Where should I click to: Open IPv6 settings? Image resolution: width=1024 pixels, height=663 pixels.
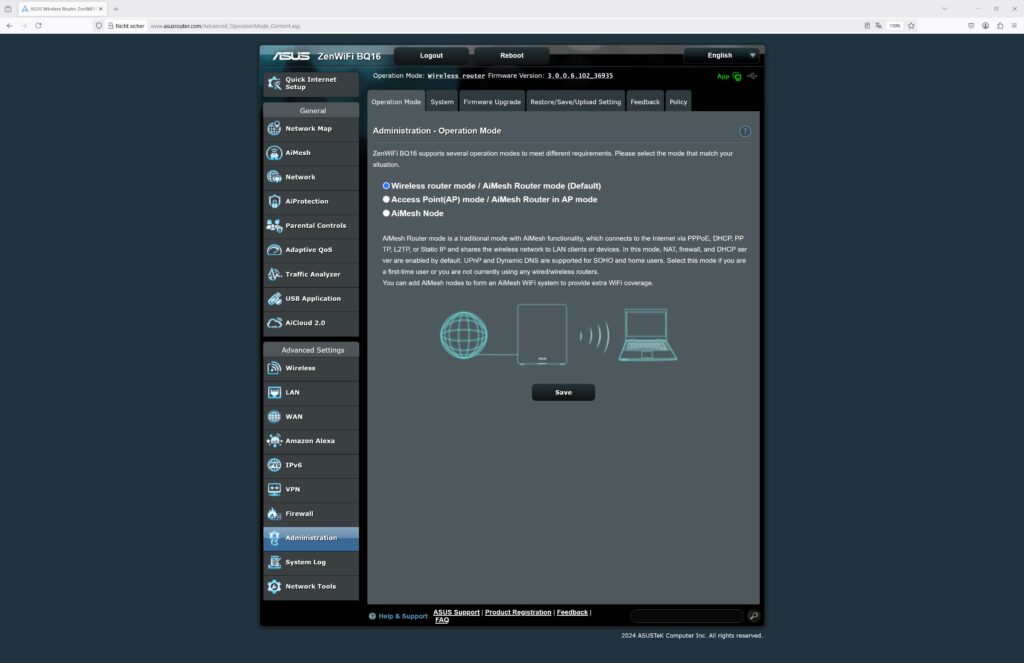click(311, 465)
